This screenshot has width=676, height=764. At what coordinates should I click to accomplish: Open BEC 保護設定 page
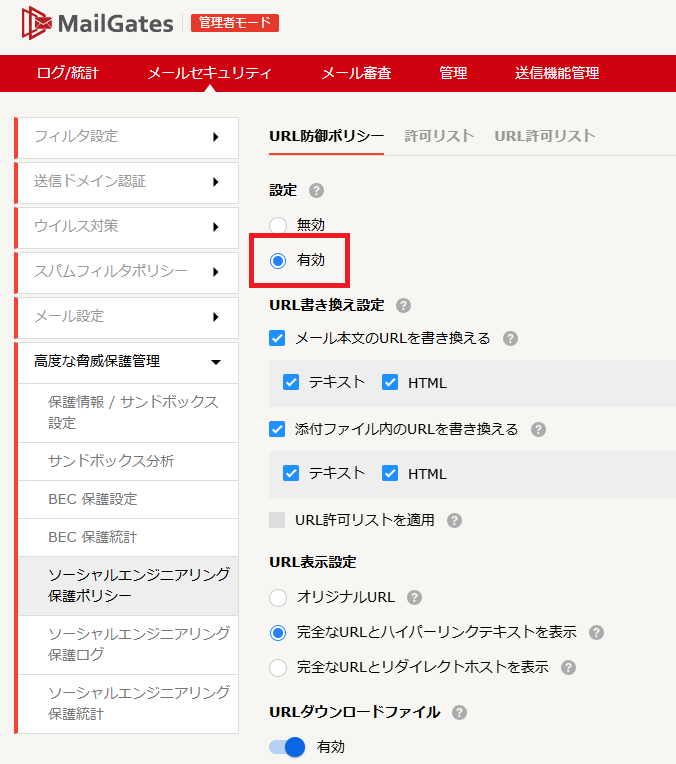point(128,499)
